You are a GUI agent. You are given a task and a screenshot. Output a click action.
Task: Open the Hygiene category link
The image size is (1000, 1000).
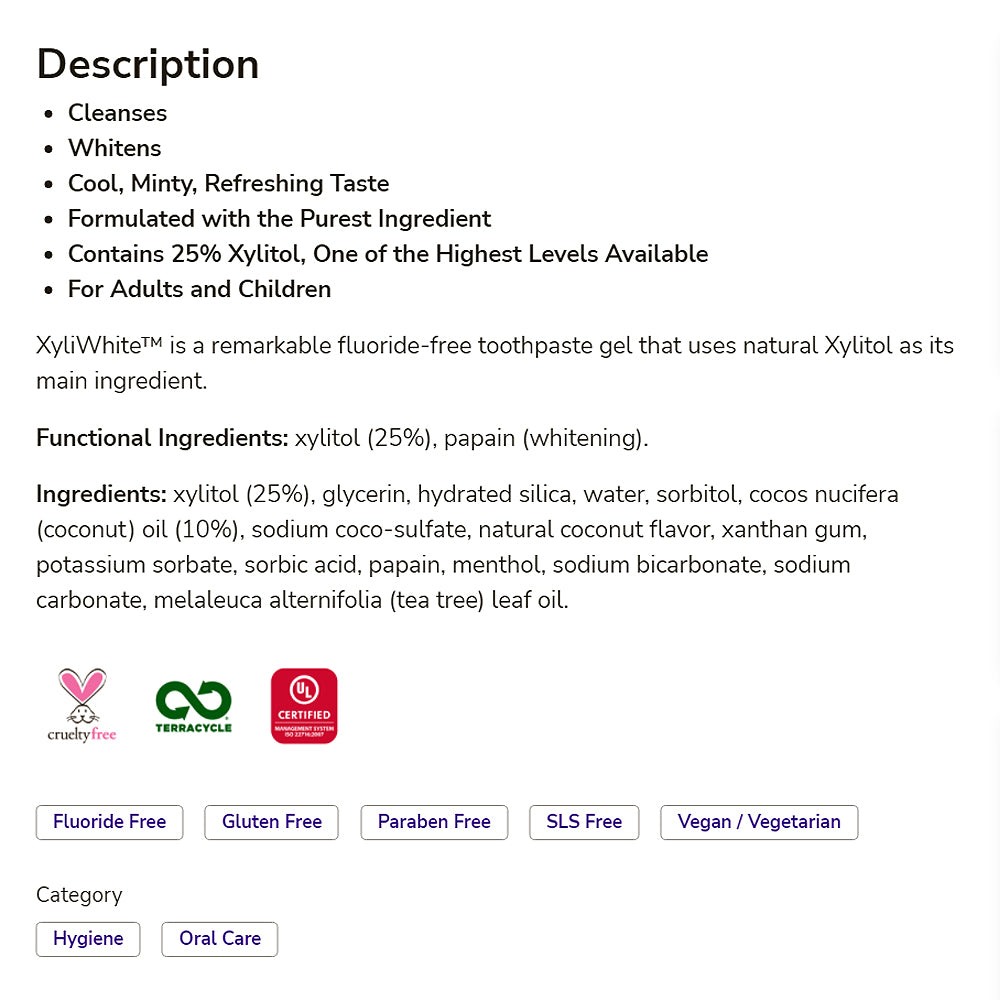[88, 939]
